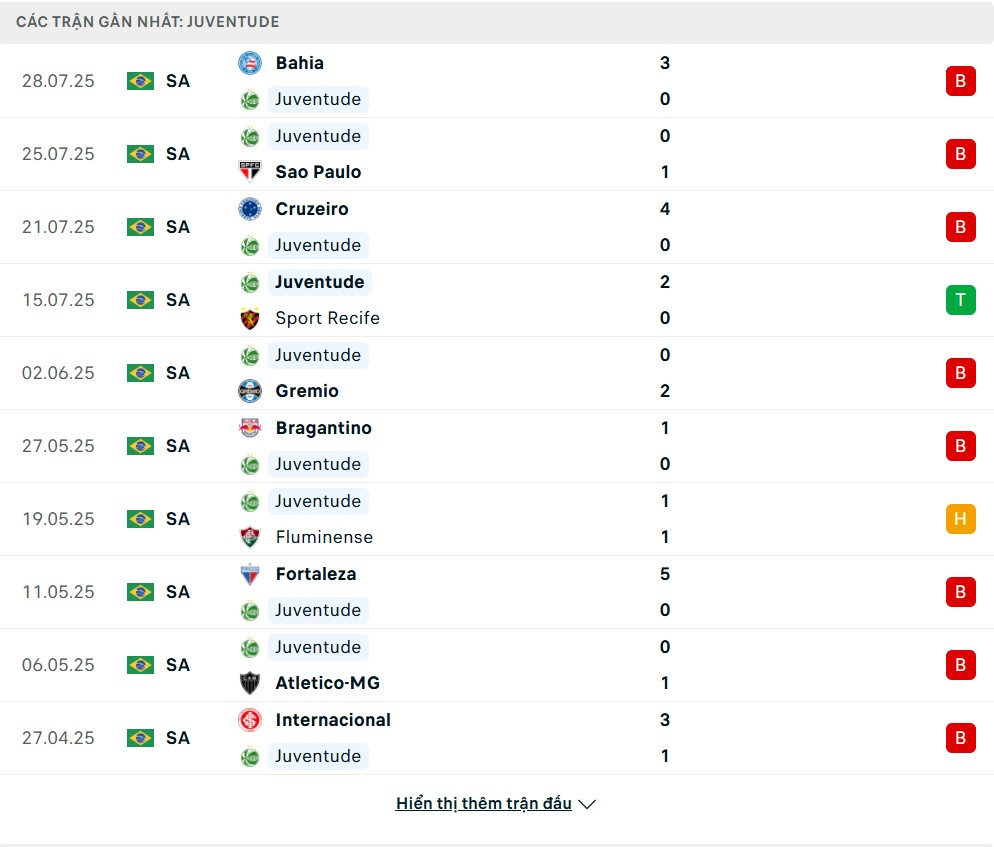Click the green T result badge
Screen dimensions: 994x847
(x=960, y=300)
